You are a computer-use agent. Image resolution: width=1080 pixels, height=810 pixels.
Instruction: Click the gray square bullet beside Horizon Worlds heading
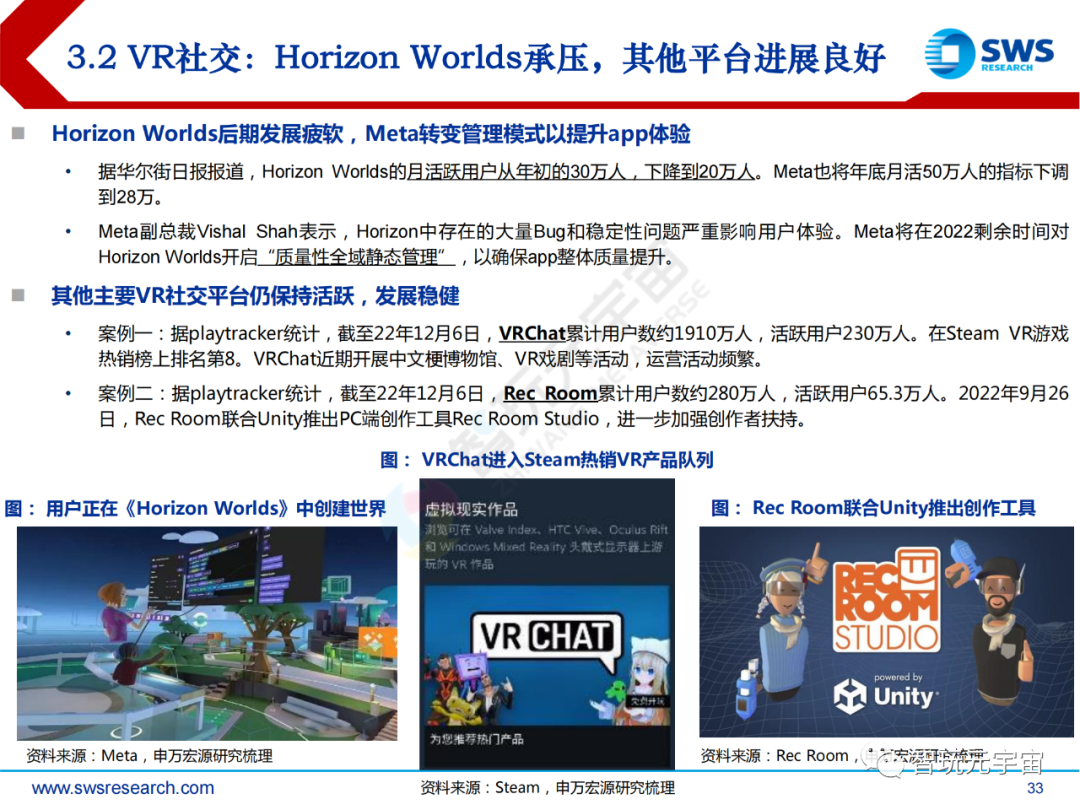(x=19, y=133)
